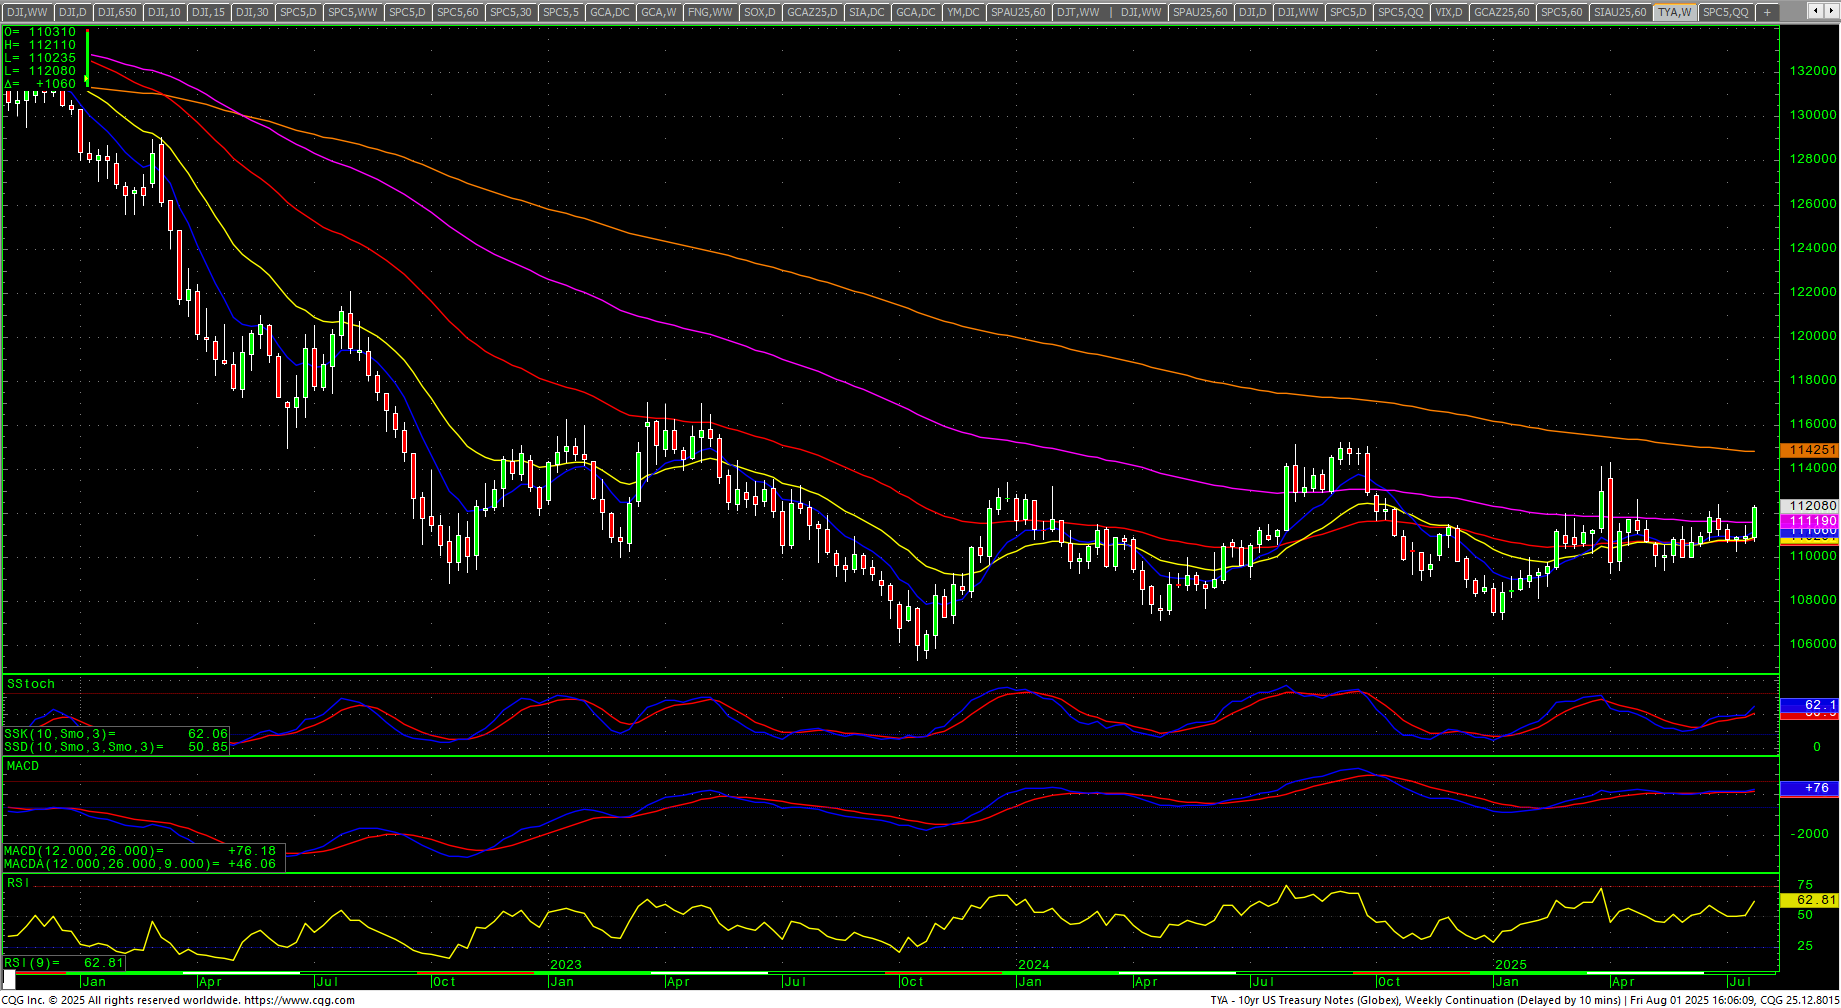The image size is (1841, 1008).
Task: Select the active TYA,W tab
Action: (1673, 12)
